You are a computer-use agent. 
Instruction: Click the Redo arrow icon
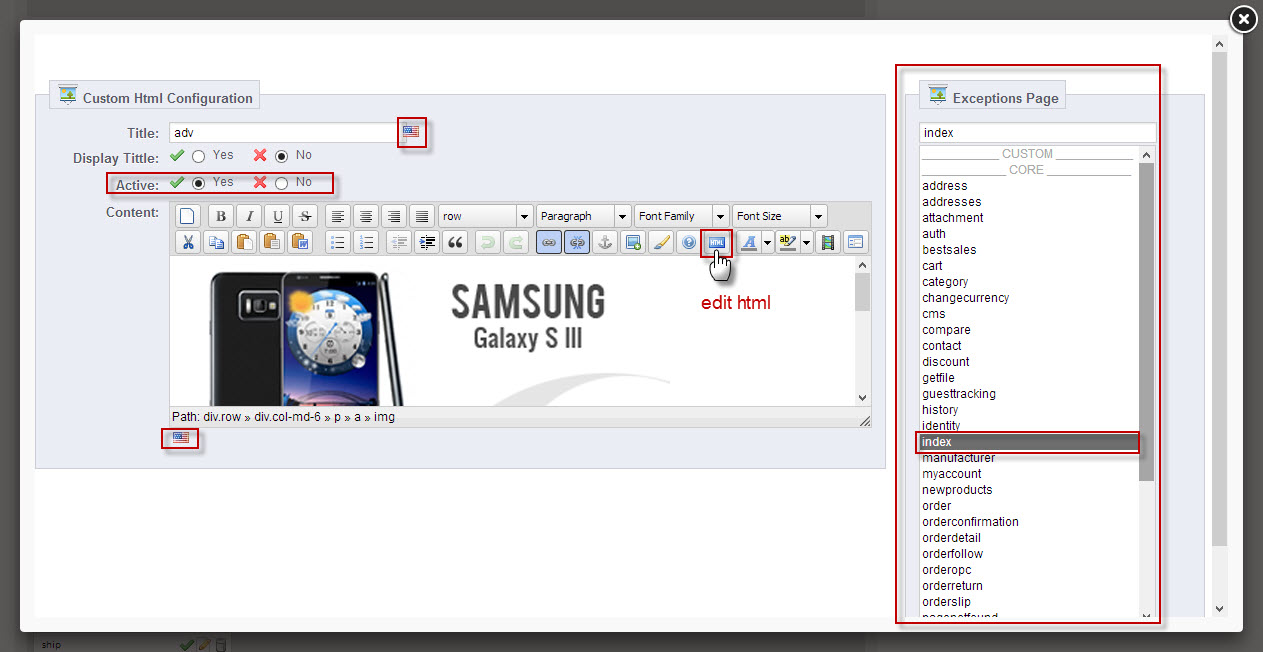515,242
